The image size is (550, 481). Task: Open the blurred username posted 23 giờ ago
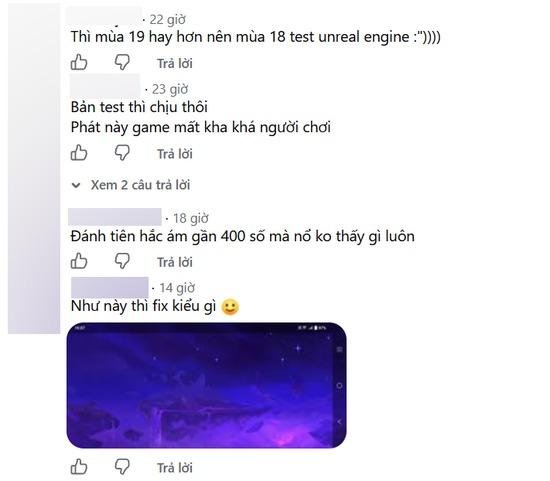105,86
